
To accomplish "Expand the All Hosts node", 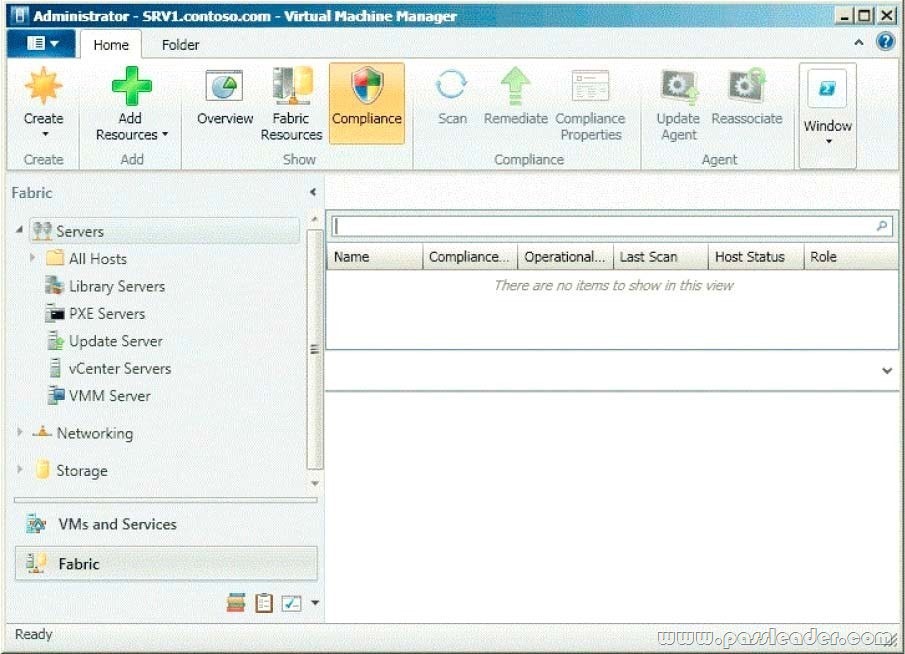I will coord(32,257).
